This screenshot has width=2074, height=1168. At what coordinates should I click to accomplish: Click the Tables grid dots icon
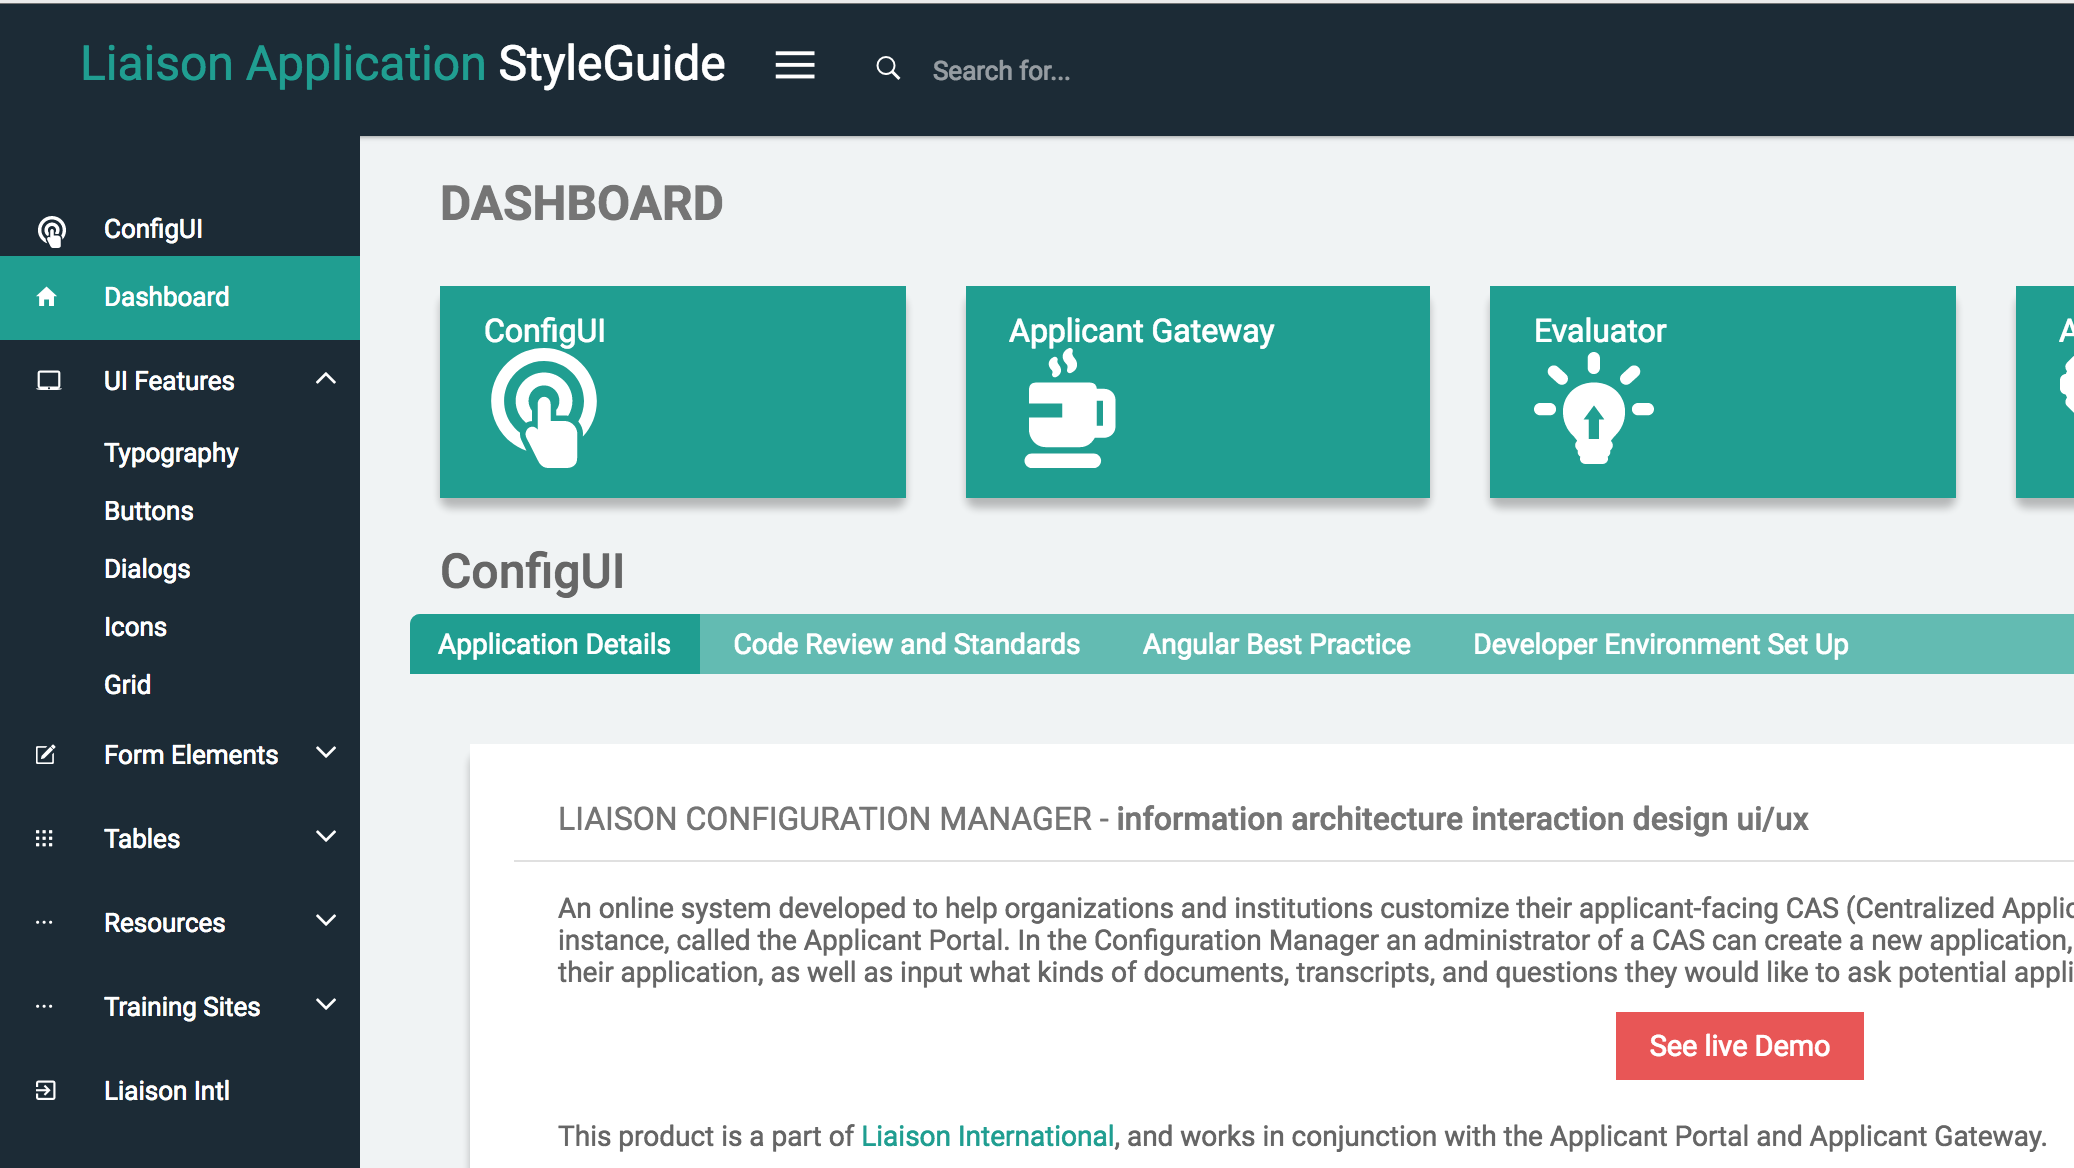(x=44, y=839)
